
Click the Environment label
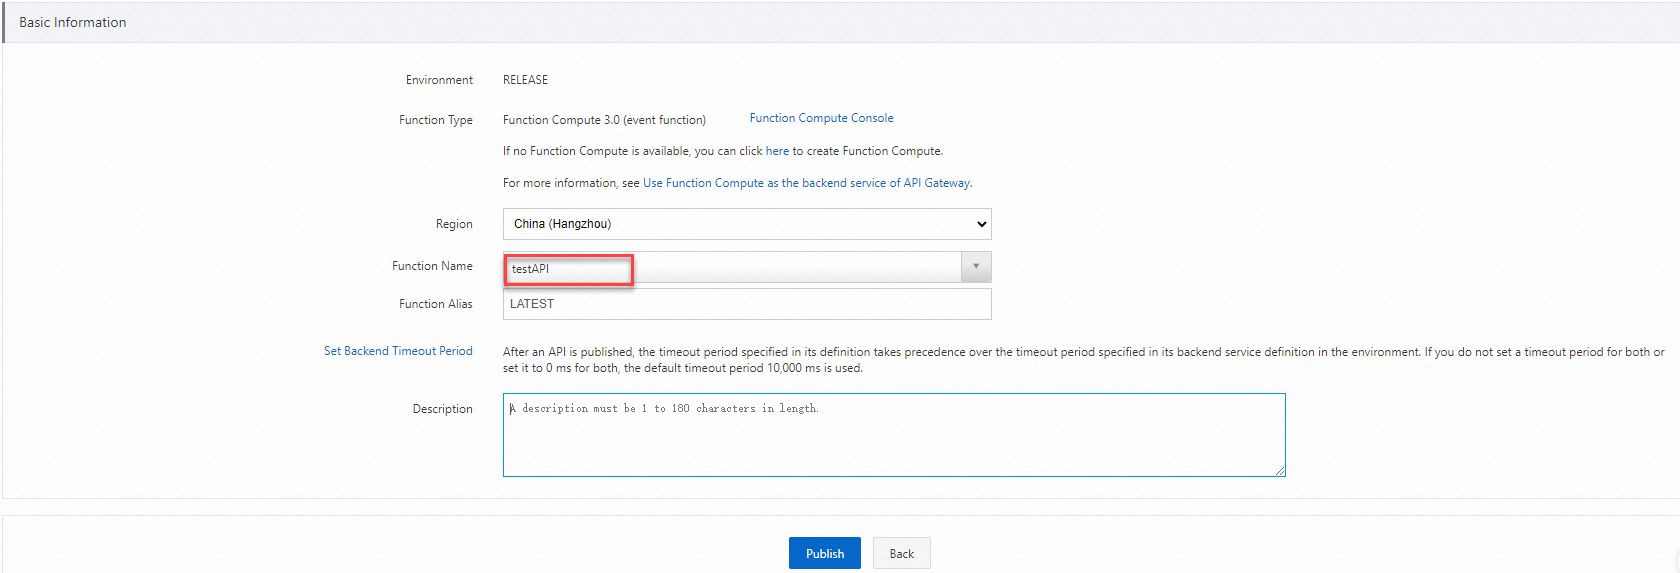(439, 80)
